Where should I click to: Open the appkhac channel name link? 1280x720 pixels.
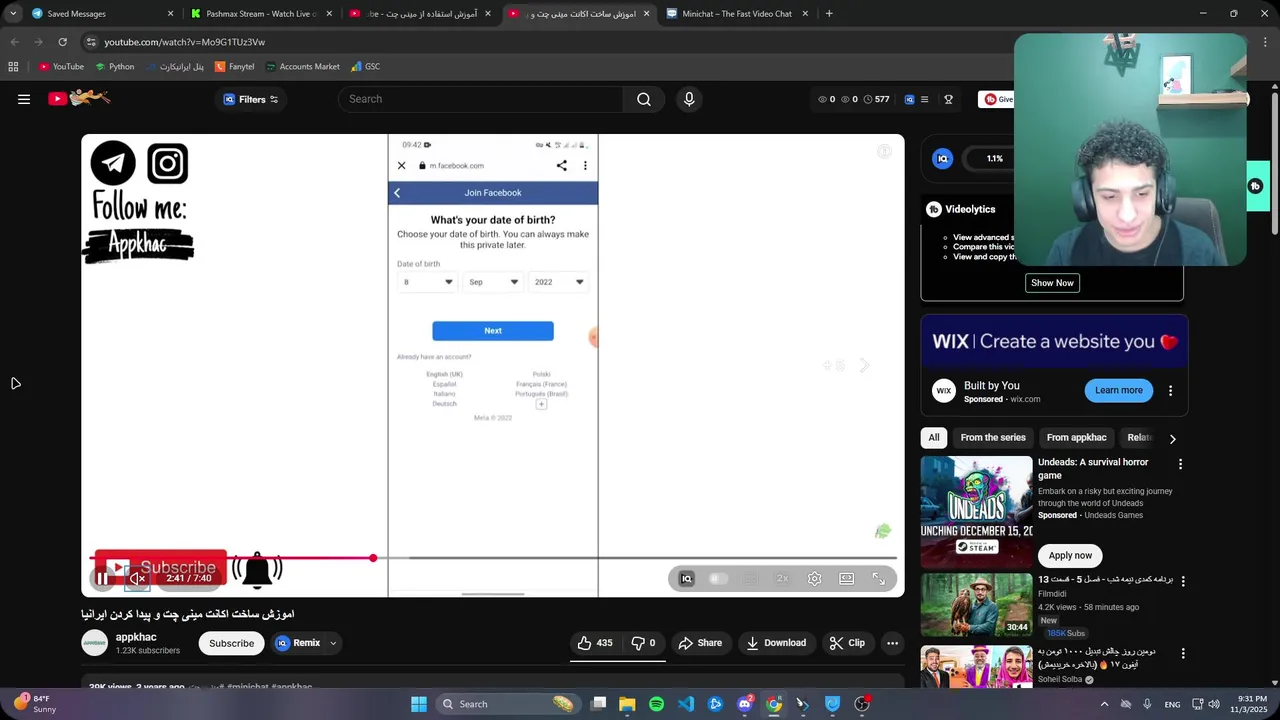(136, 637)
